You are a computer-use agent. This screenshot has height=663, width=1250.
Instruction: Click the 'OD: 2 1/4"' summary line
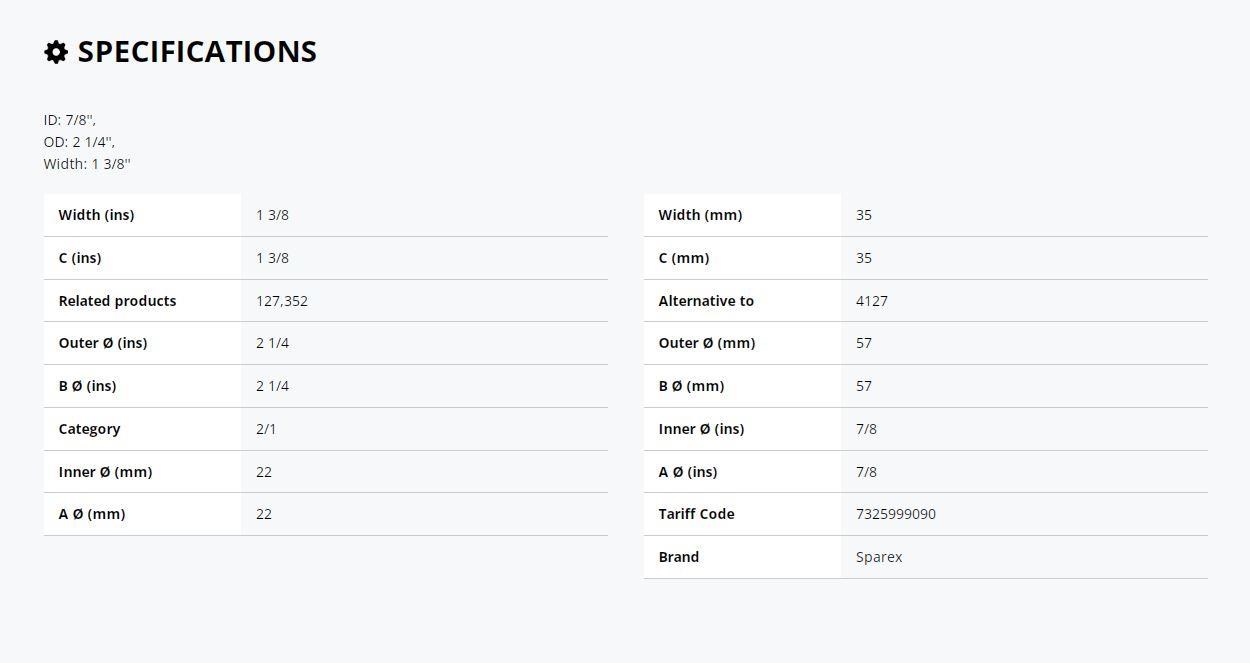click(79, 142)
